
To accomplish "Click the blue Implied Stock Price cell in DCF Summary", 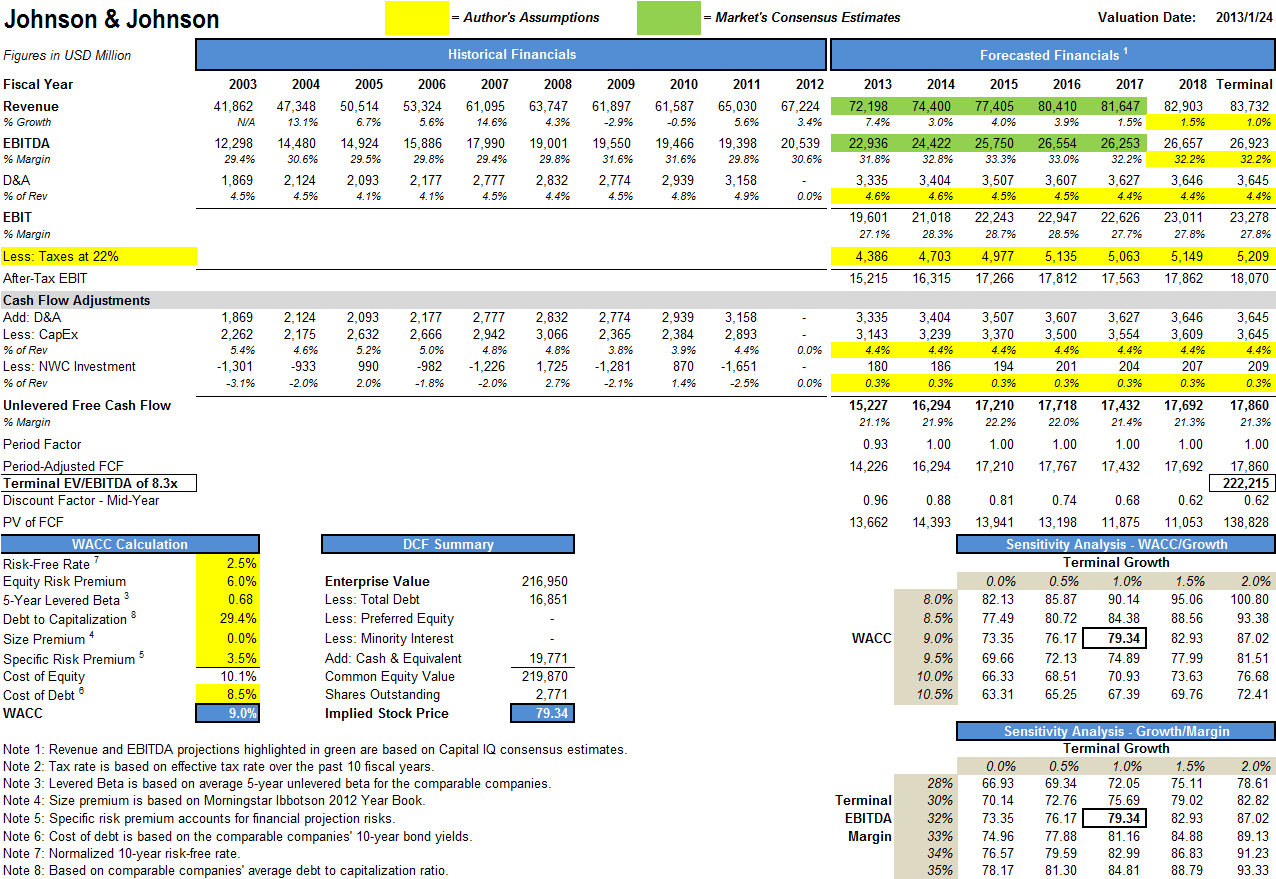I will [542, 713].
